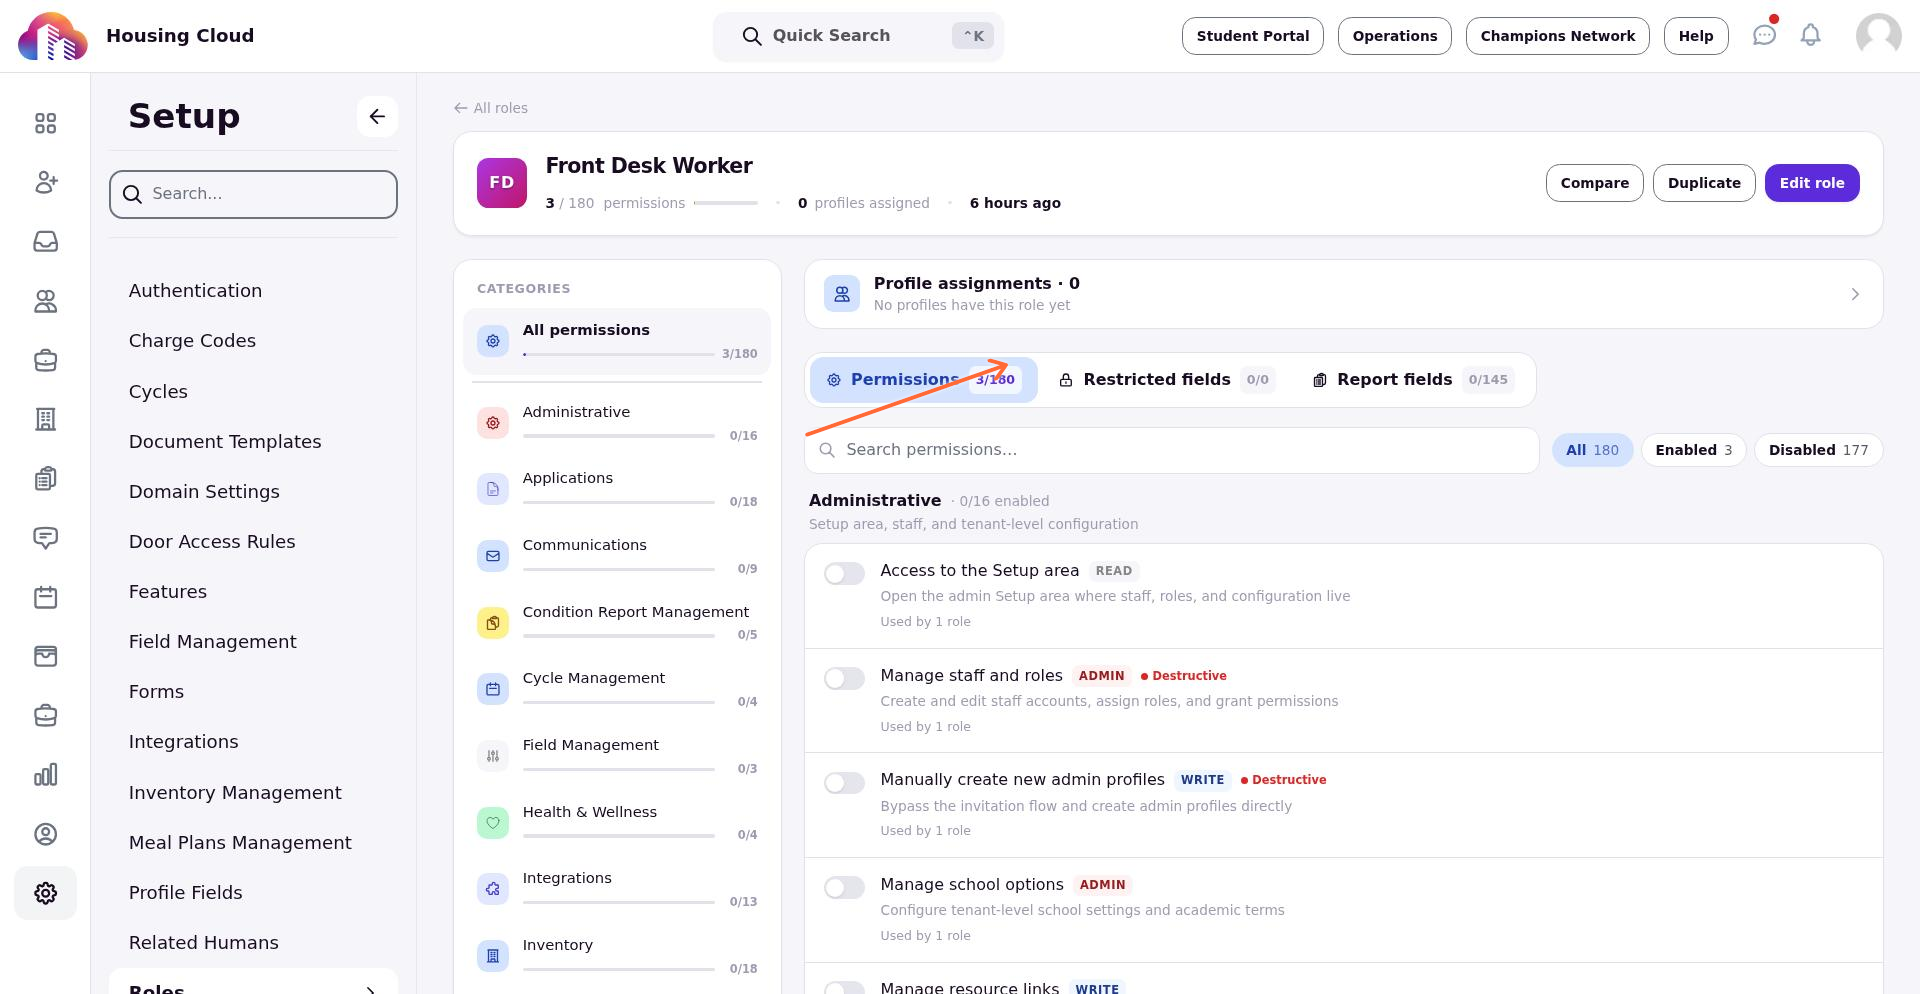1920x994 pixels.
Task: Select the Health & Wellness category
Action: tap(617, 823)
